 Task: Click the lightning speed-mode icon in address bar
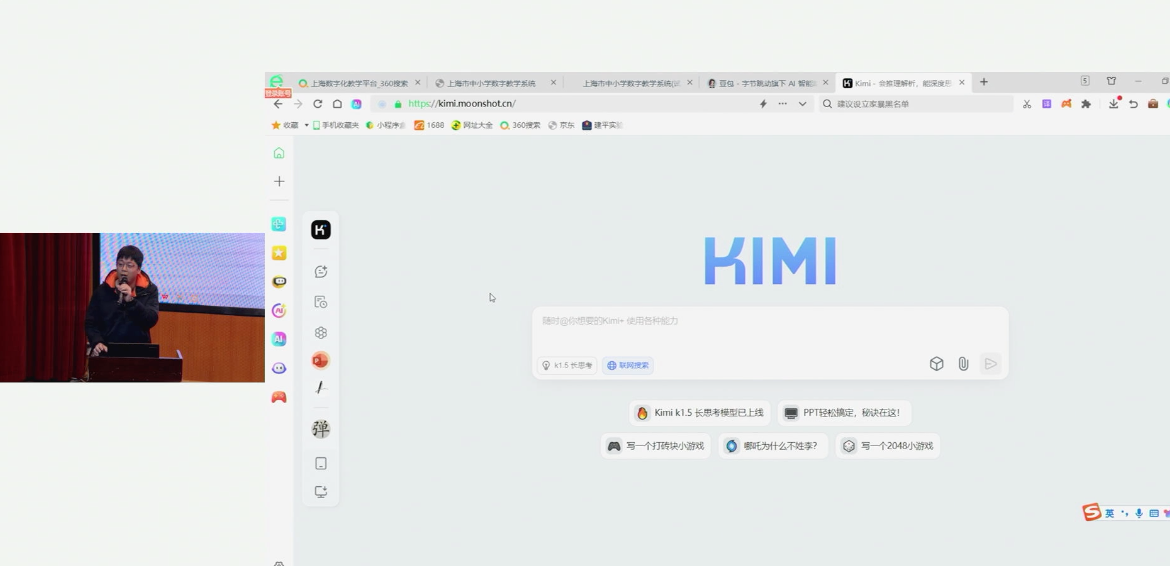point(763,104)
